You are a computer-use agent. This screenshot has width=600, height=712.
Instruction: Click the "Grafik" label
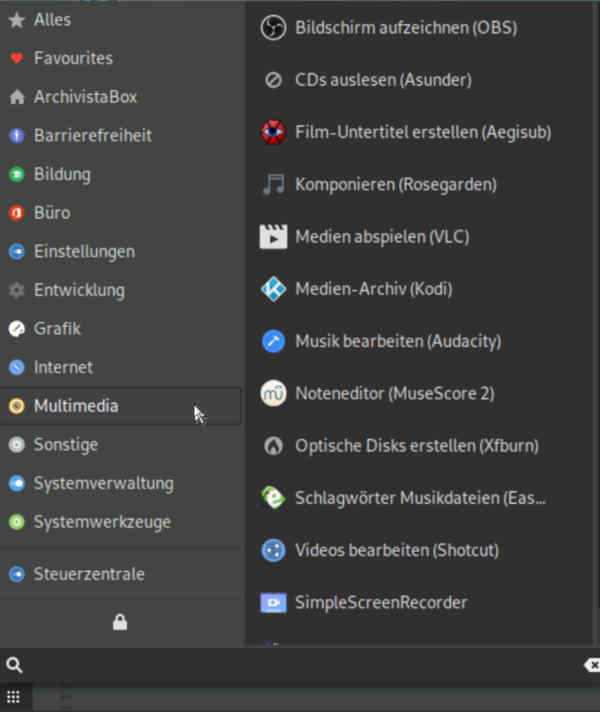[57, 329]
